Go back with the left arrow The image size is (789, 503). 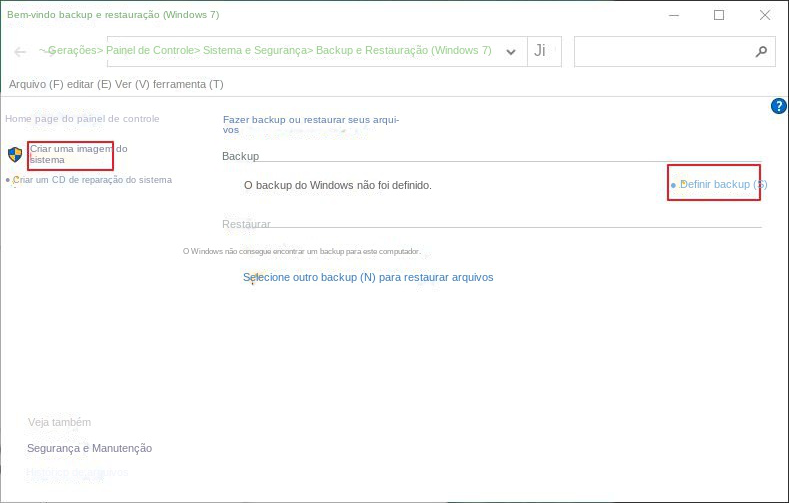[20, 51]
